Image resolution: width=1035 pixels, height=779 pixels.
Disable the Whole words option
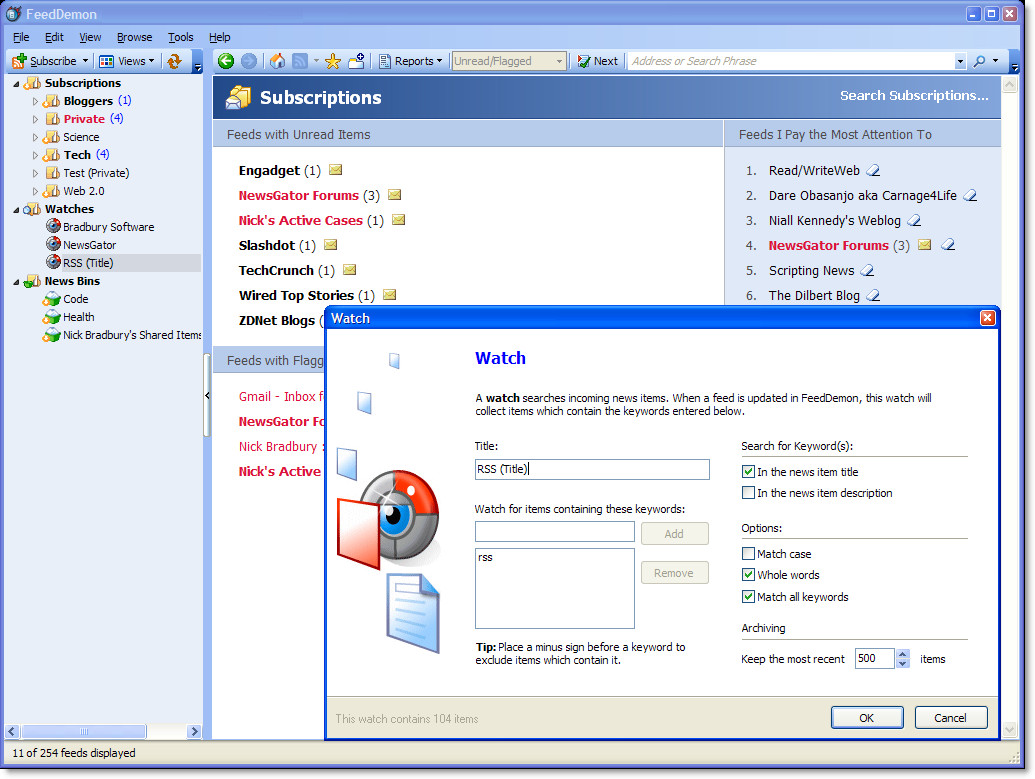pyautogui.click(x=749, y=574)
